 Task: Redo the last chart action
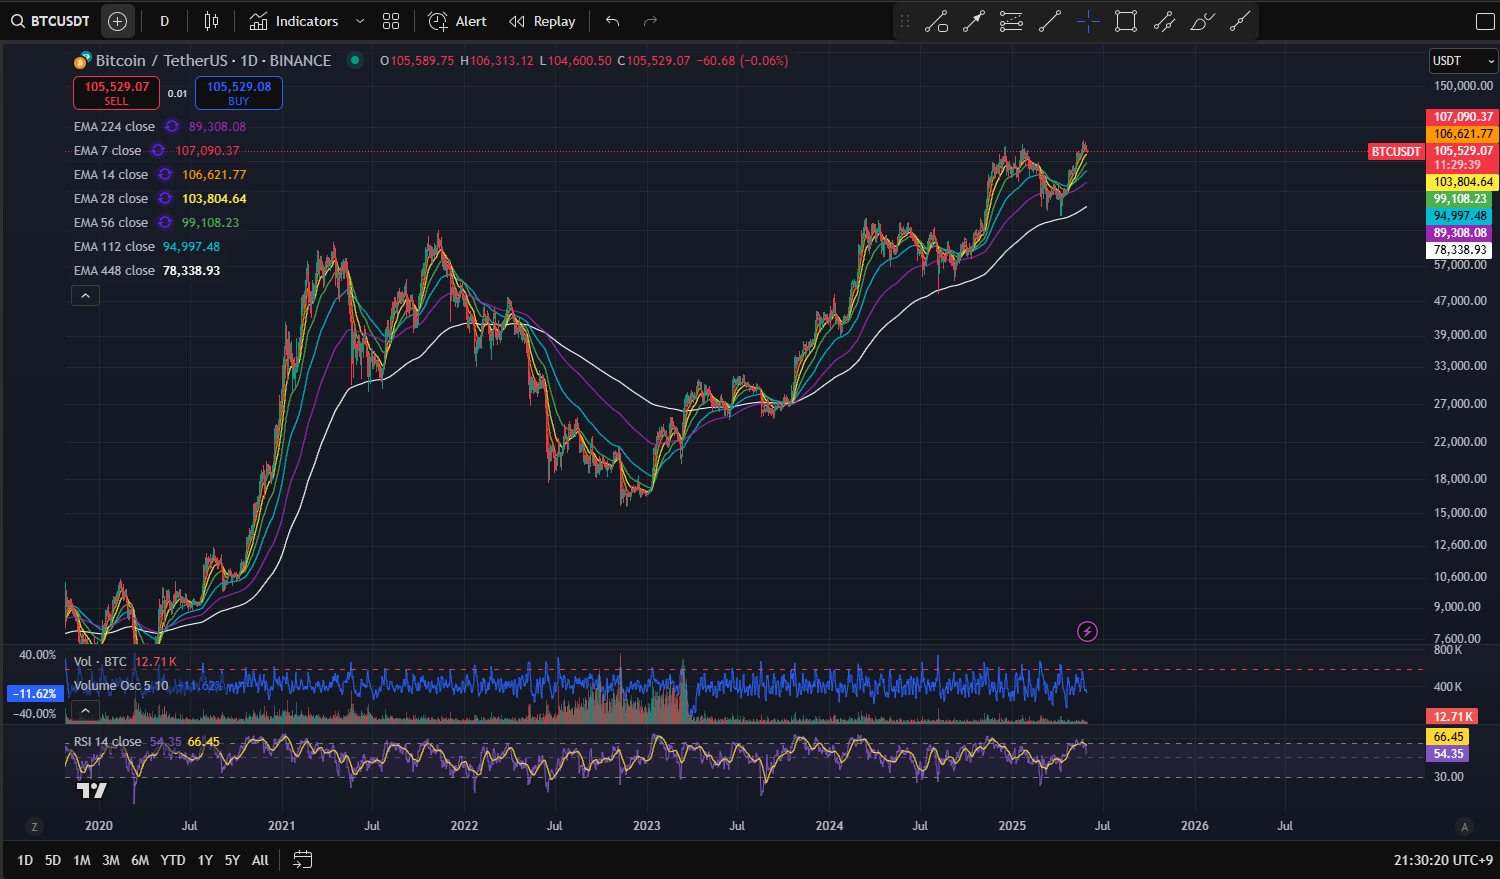[x=650, y=21]
